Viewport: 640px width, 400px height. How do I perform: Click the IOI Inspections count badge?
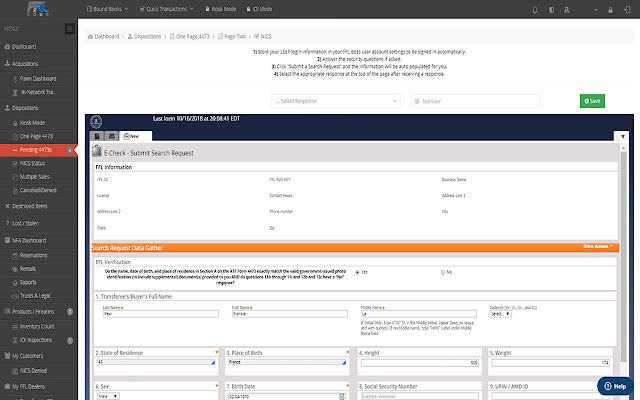70,340
